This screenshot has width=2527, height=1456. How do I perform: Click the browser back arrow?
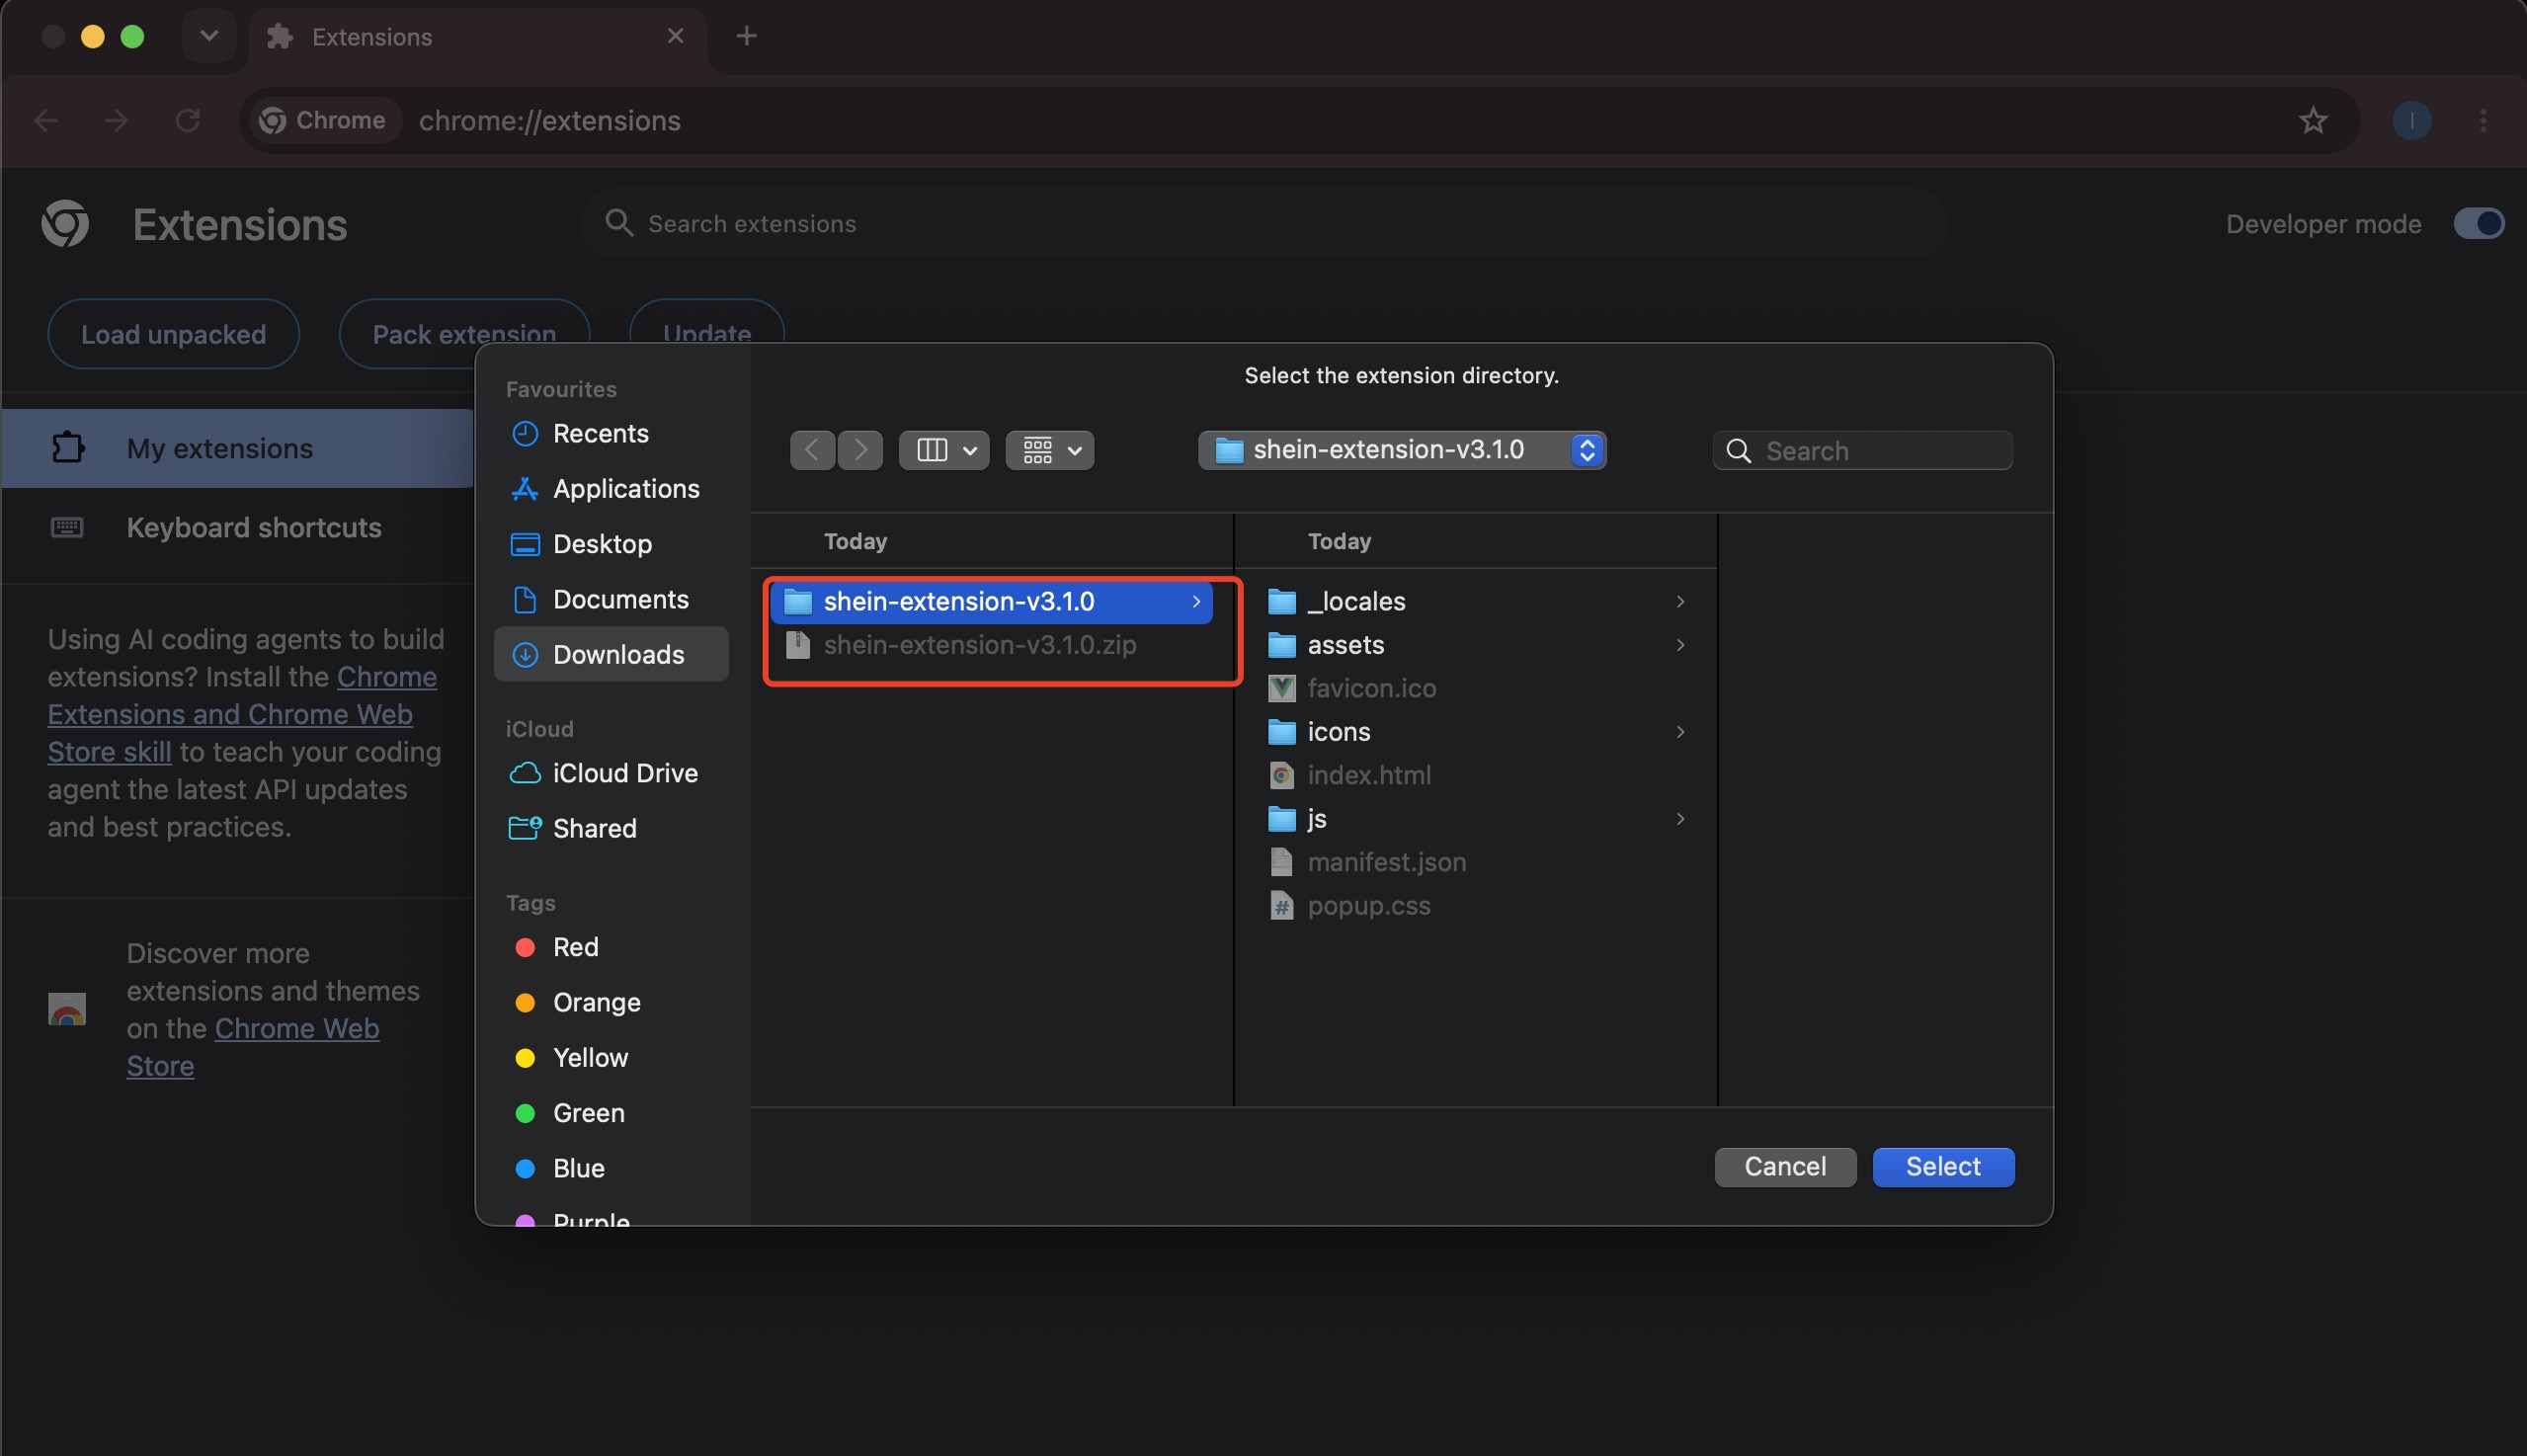[x=46, y=120]
